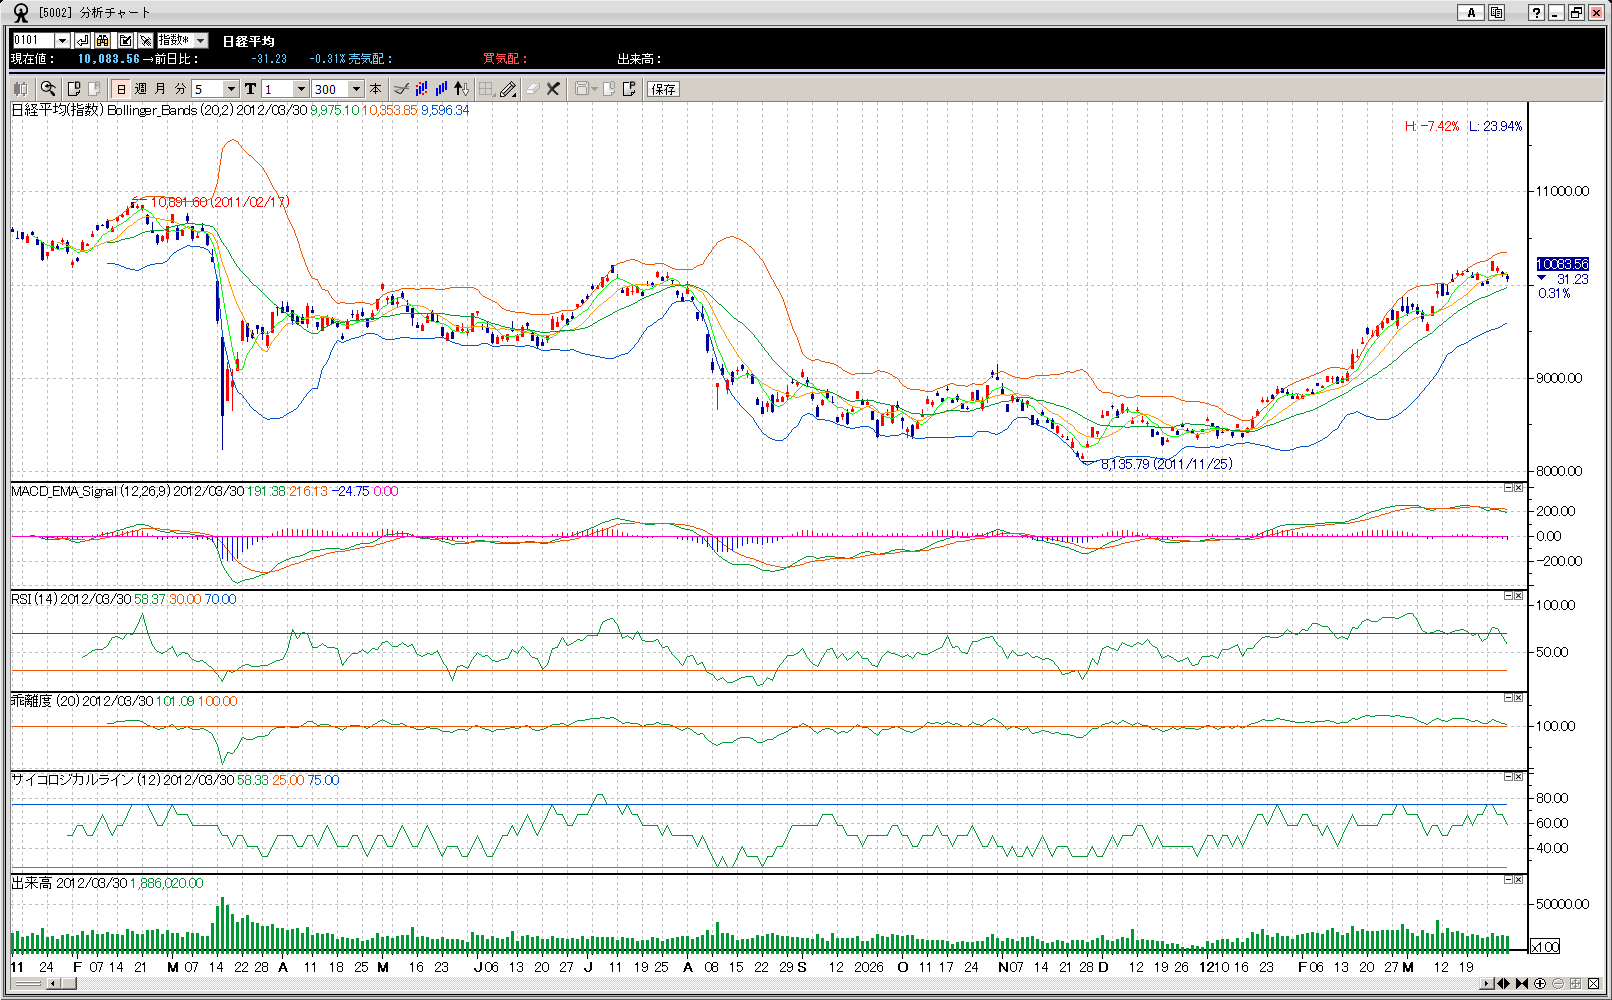Switch chart to daily (日) period
The image size is (1612, 1000).
[x=121, y=89]
